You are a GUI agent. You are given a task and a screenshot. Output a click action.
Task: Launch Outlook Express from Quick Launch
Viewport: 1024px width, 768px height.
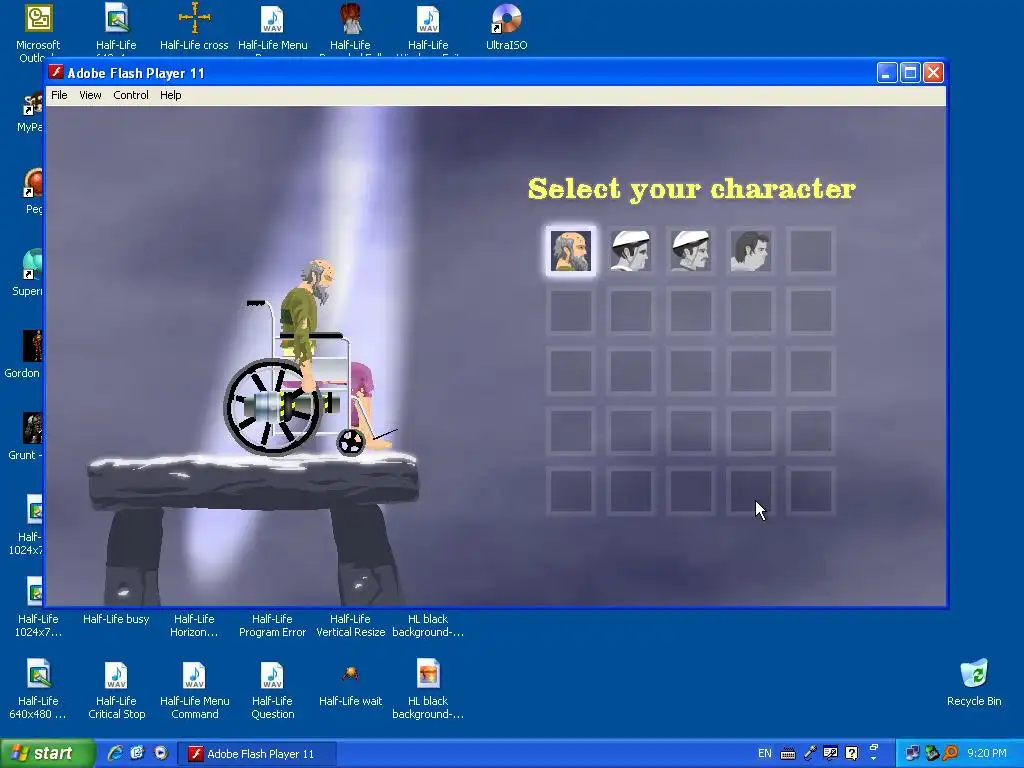pyautogui.click(x=137, y=753)
